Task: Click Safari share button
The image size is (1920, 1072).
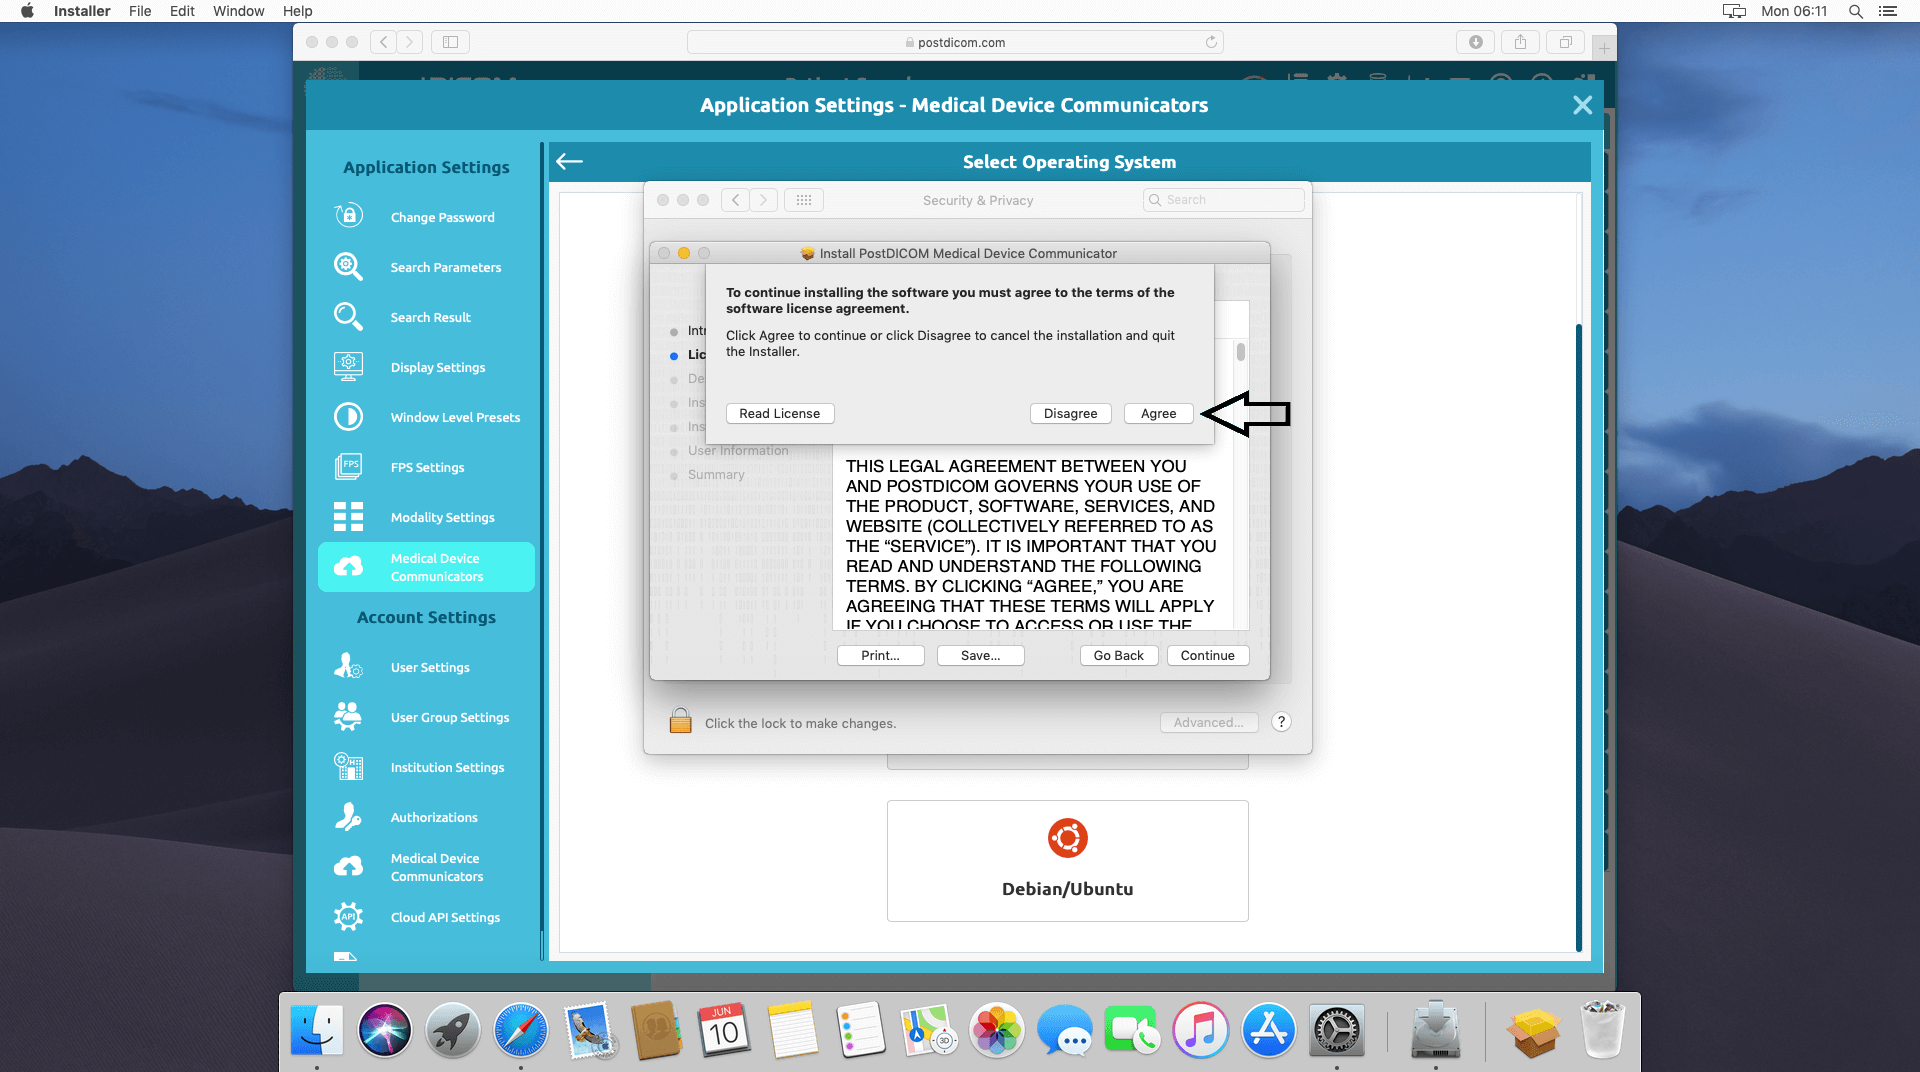Action: point(1520,42)
